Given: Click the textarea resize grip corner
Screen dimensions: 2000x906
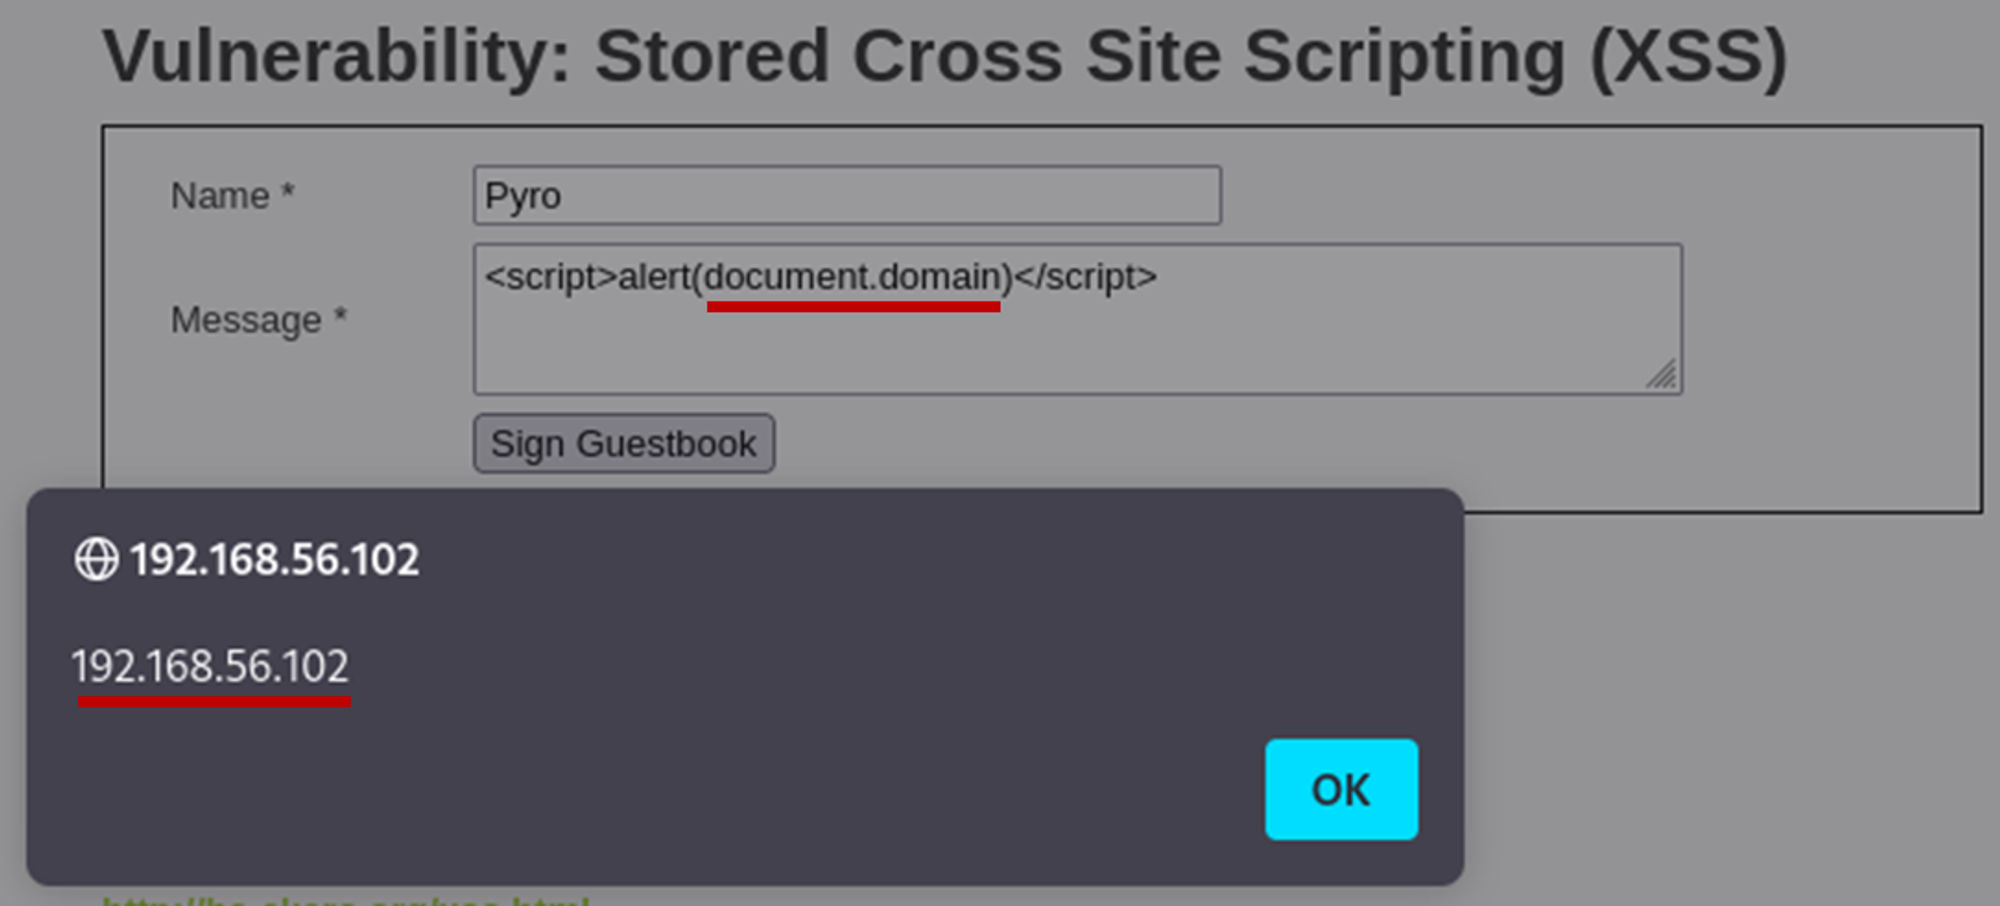Looking at the screenshot, I should click(1662, 375).
